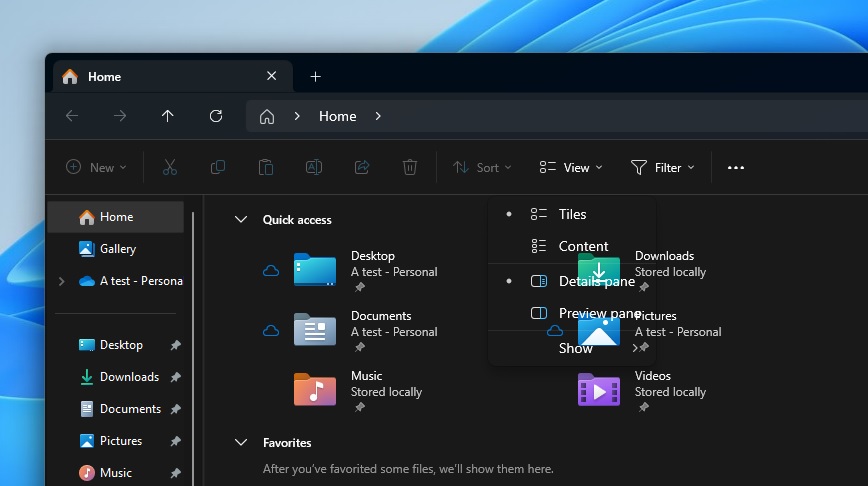
Task: Unpin Pictures in the navigation pane
Action: coord(175,441)
